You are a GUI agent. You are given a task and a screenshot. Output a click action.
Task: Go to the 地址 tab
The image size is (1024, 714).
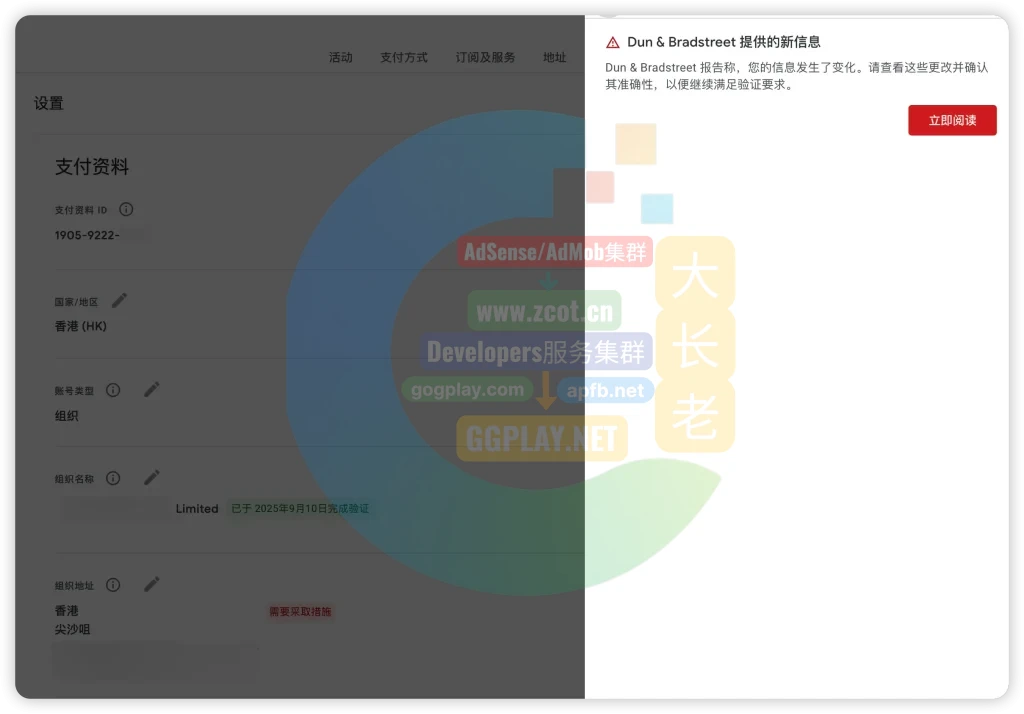[x=554, y=57]
